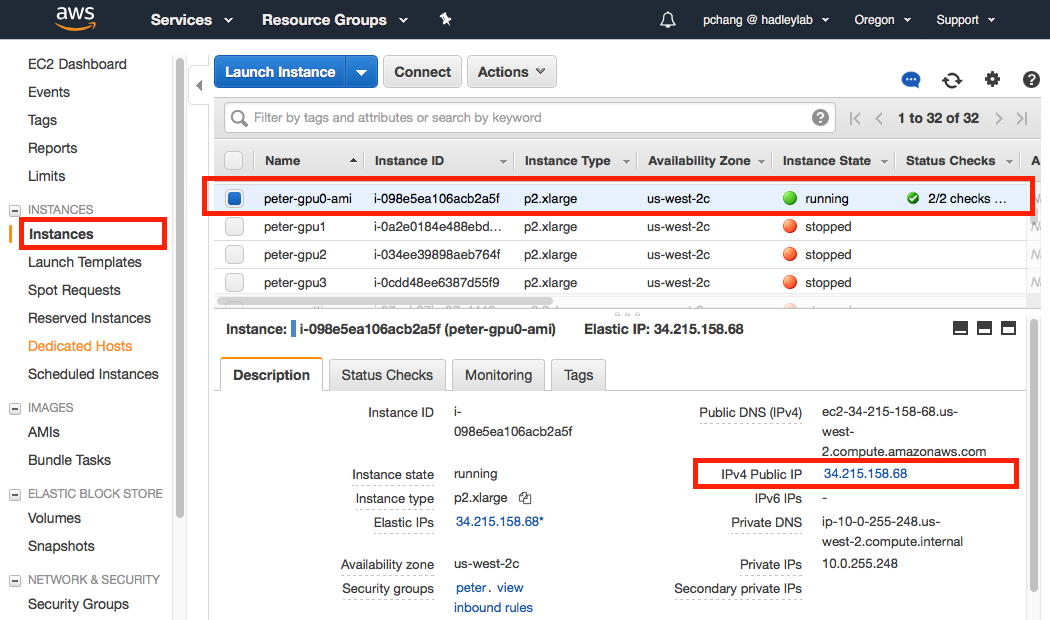Go to previous page of results
The width and height of the screenshot is (1050, 620).
tap(879, 119)
